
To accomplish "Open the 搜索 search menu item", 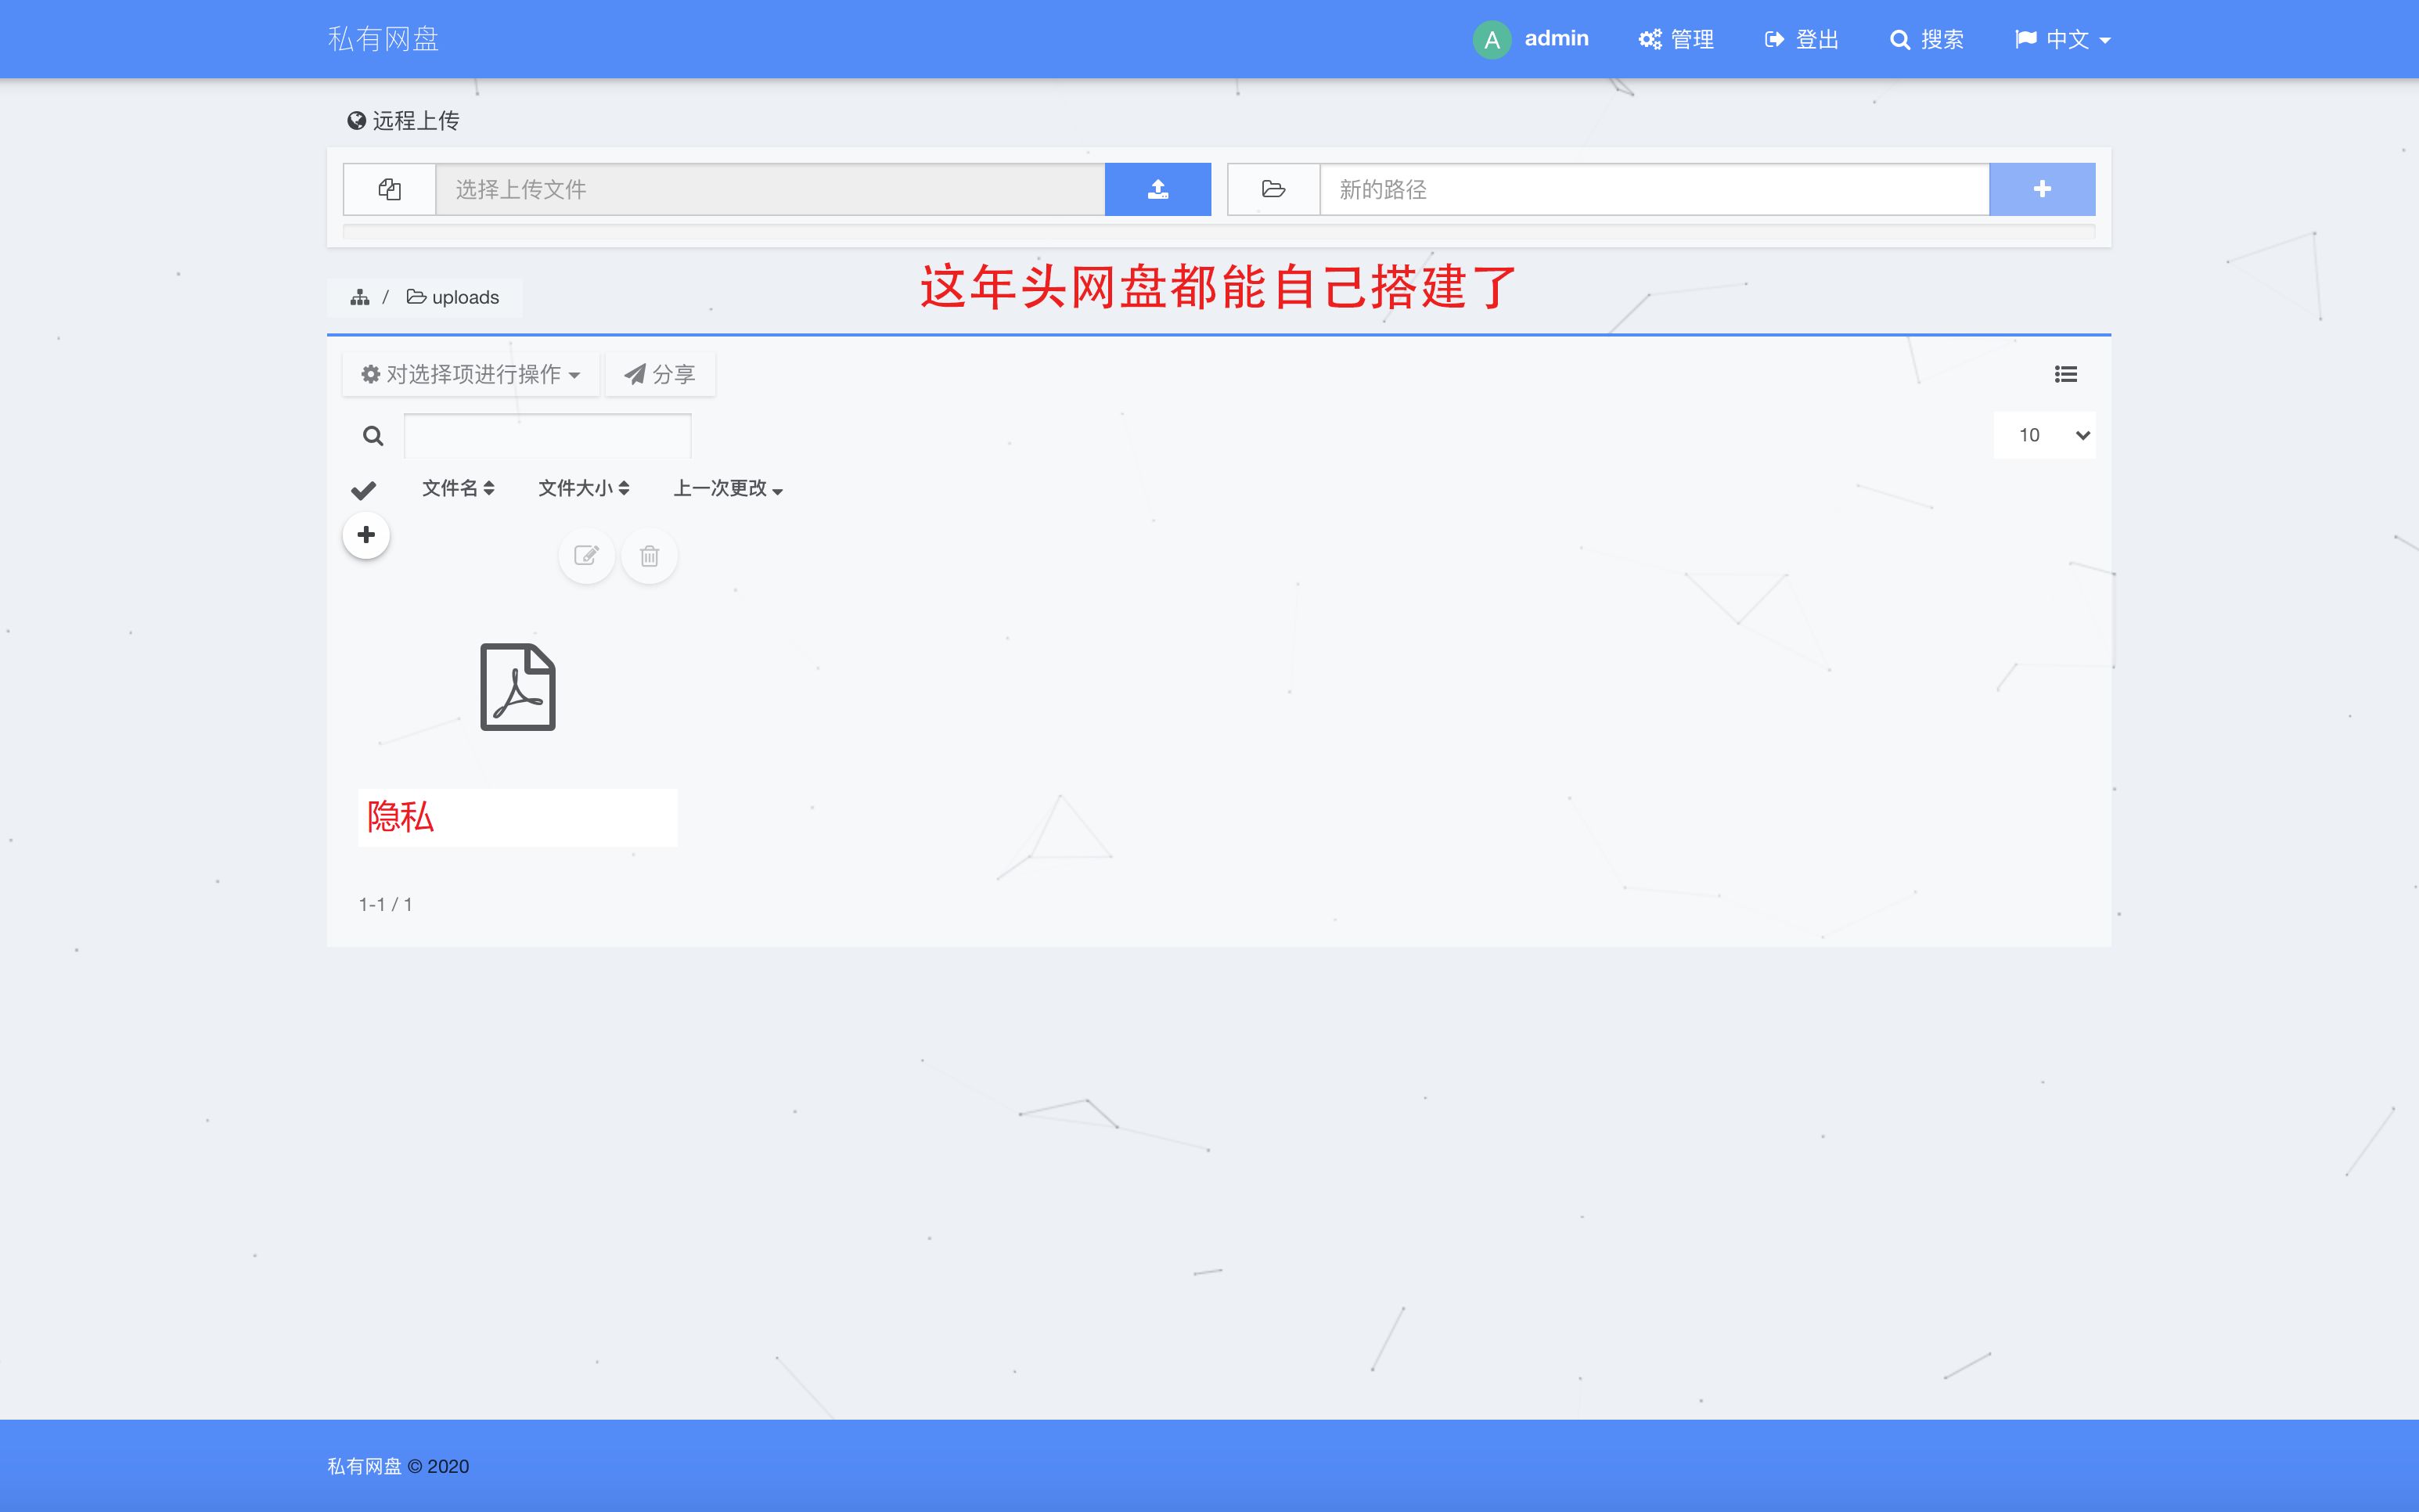I will (x=1927, y=39).
